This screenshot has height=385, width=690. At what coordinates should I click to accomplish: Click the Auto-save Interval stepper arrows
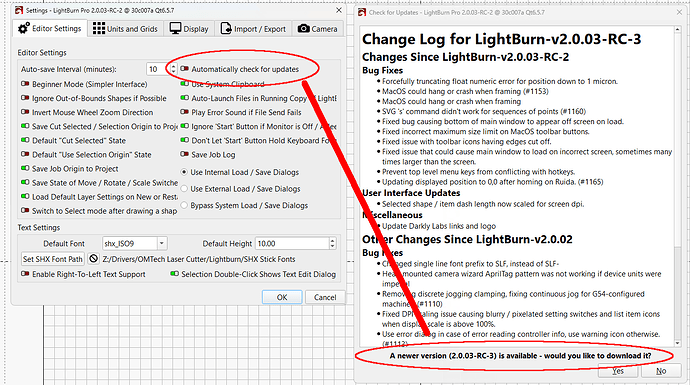(x=173, y=69)
